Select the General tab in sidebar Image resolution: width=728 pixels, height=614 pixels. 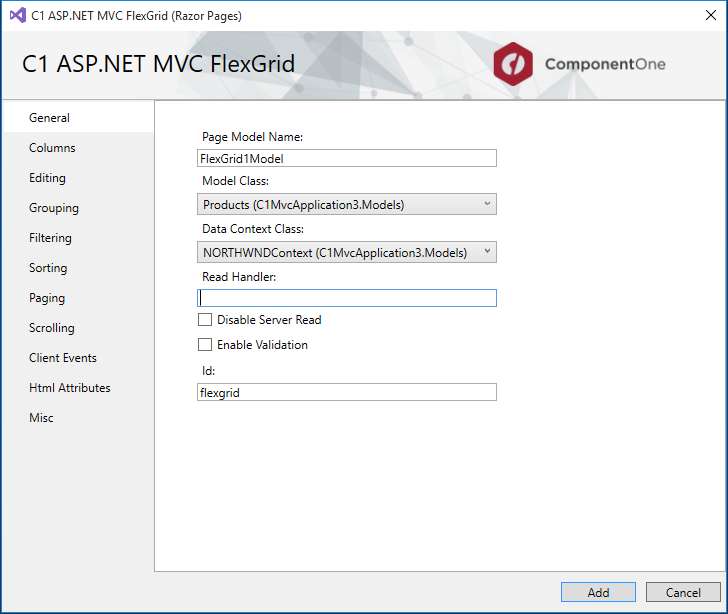click(x=78, y=118)
